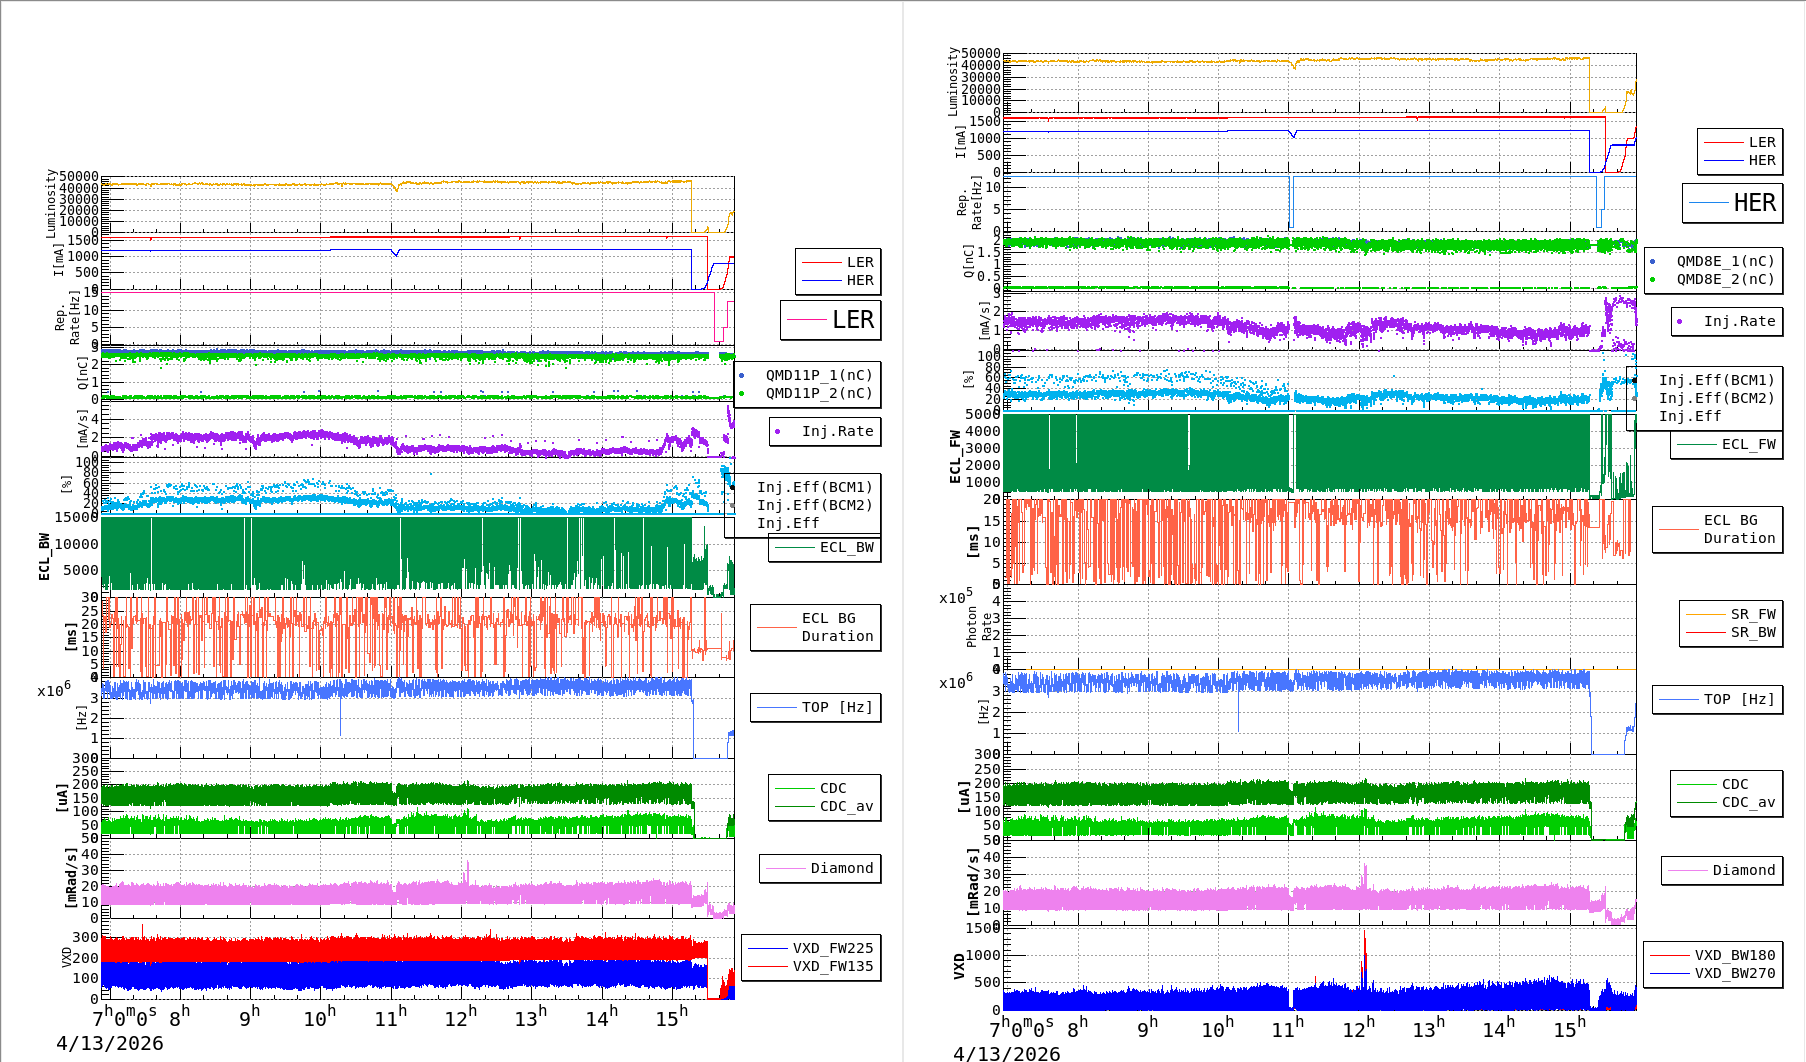Viewport: 1806px width, 1062px height.
Task: Click the 4/13/2026 date under left plot
Action: pyautogui.click(x=109, y=1044)
